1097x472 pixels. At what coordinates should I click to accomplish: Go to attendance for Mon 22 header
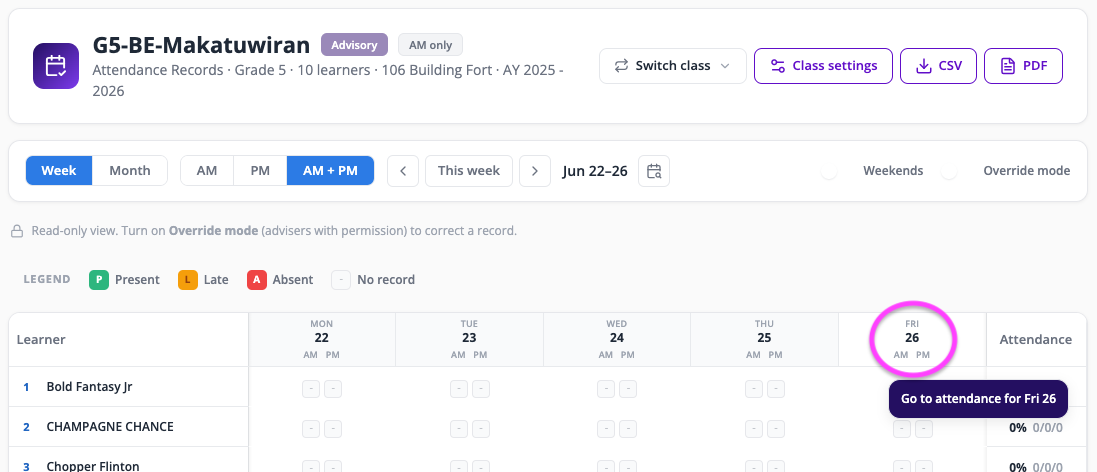(x=322, y=339)
